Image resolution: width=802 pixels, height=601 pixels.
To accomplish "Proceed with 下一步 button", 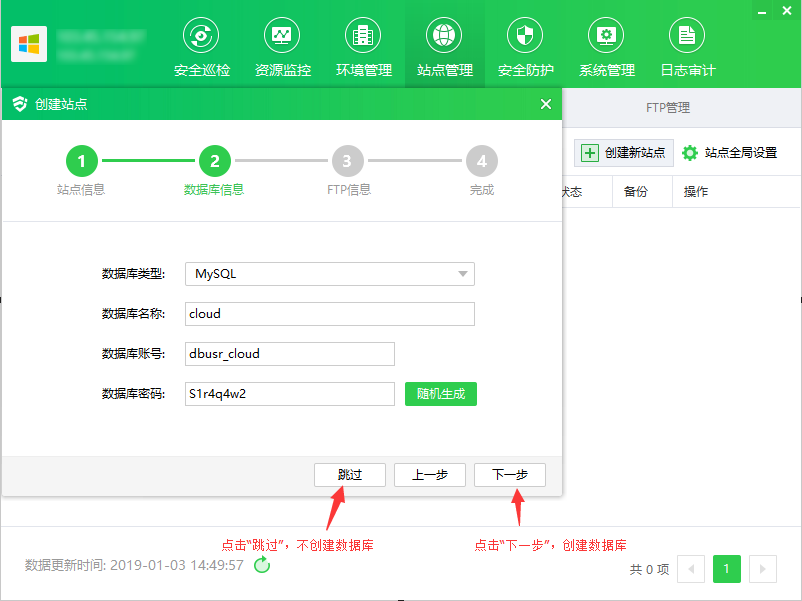I will 510,475.
